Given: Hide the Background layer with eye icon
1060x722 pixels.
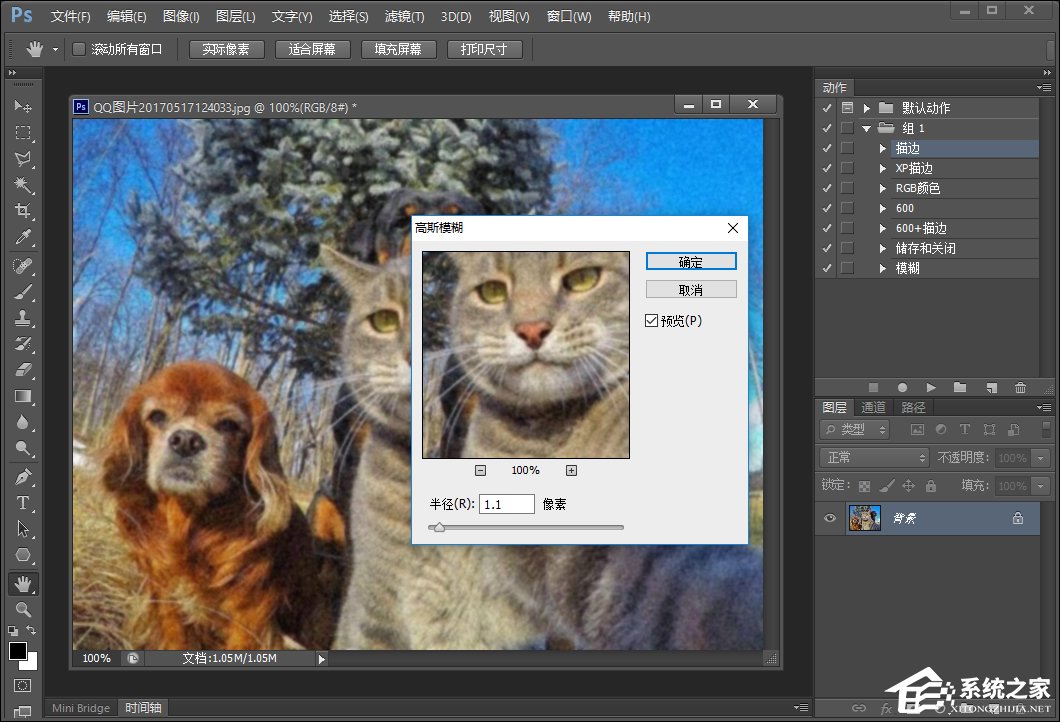Looking at the screenshot, I should click(829, 518).
